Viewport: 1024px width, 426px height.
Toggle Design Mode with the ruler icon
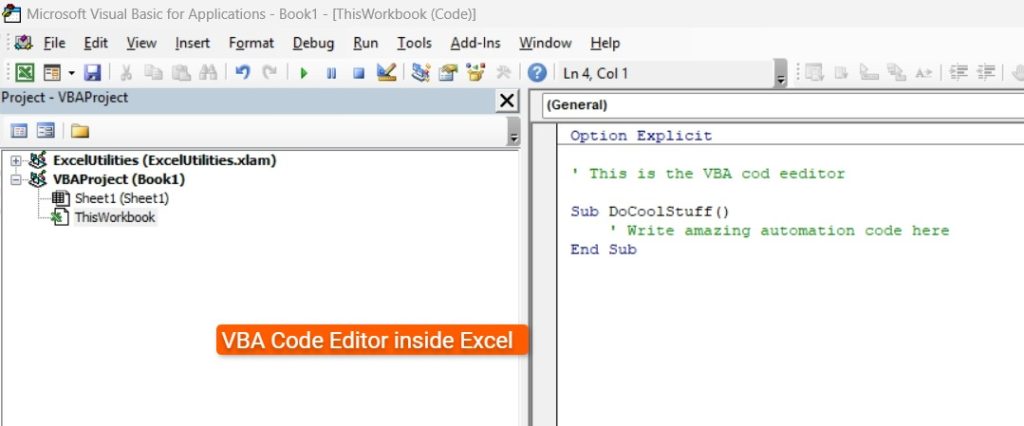[387, 73]
